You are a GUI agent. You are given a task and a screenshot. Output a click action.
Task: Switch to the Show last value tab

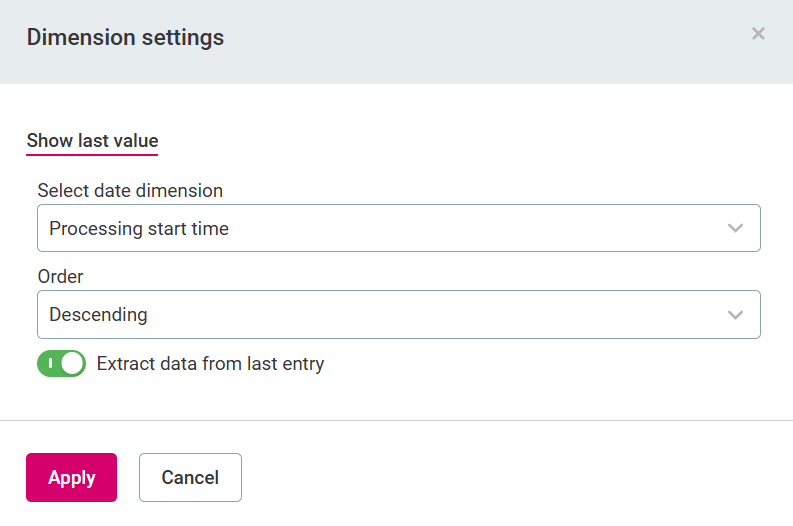[x=92, y=141]
